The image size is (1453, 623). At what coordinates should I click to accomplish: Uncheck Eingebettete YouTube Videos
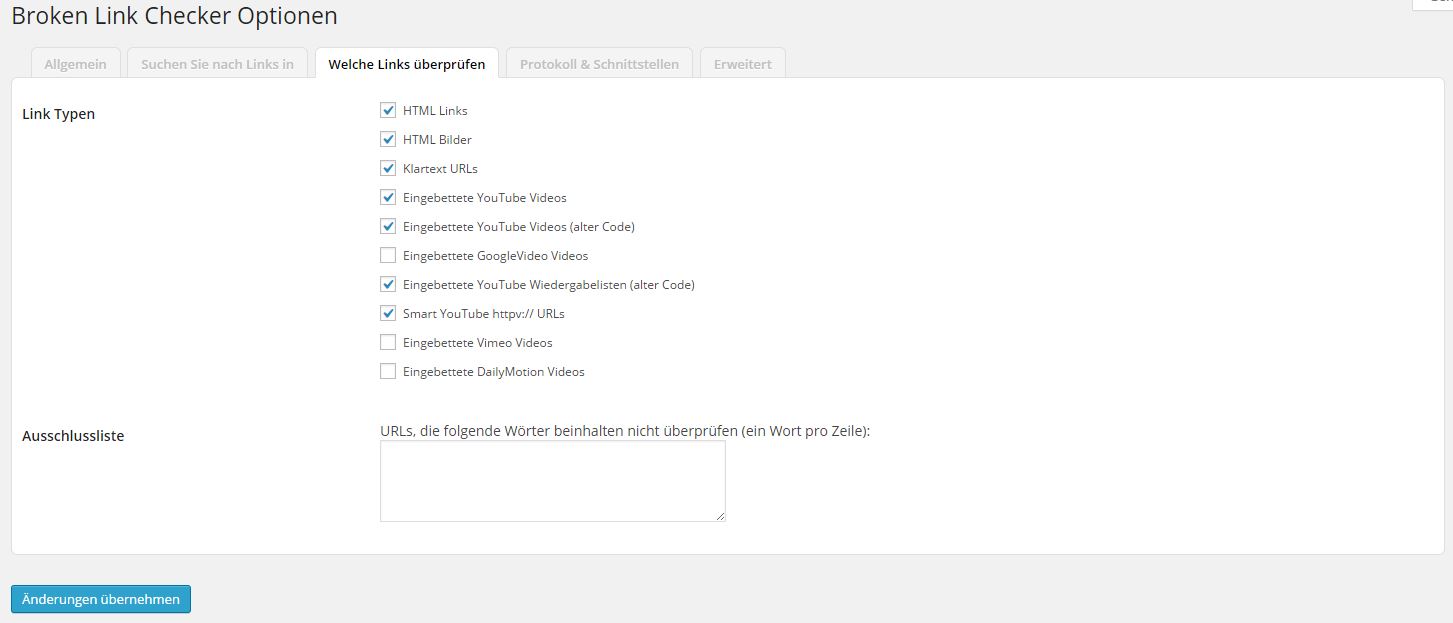pos(388,197)
